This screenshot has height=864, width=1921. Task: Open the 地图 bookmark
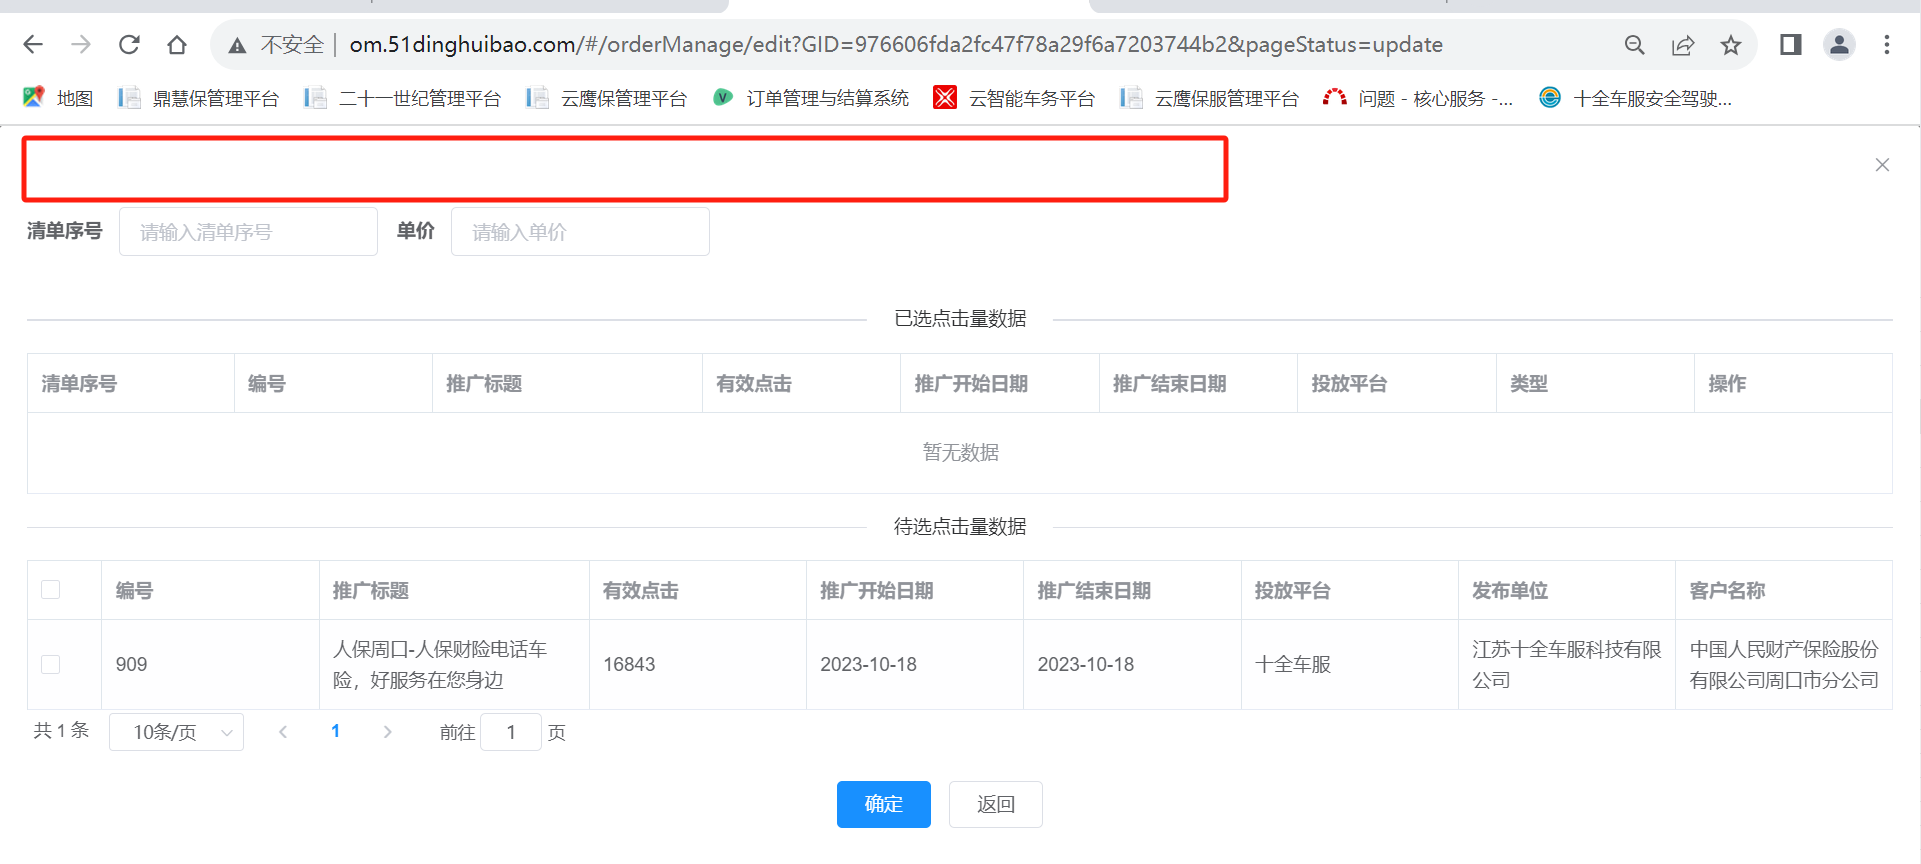tap(58, 98)
